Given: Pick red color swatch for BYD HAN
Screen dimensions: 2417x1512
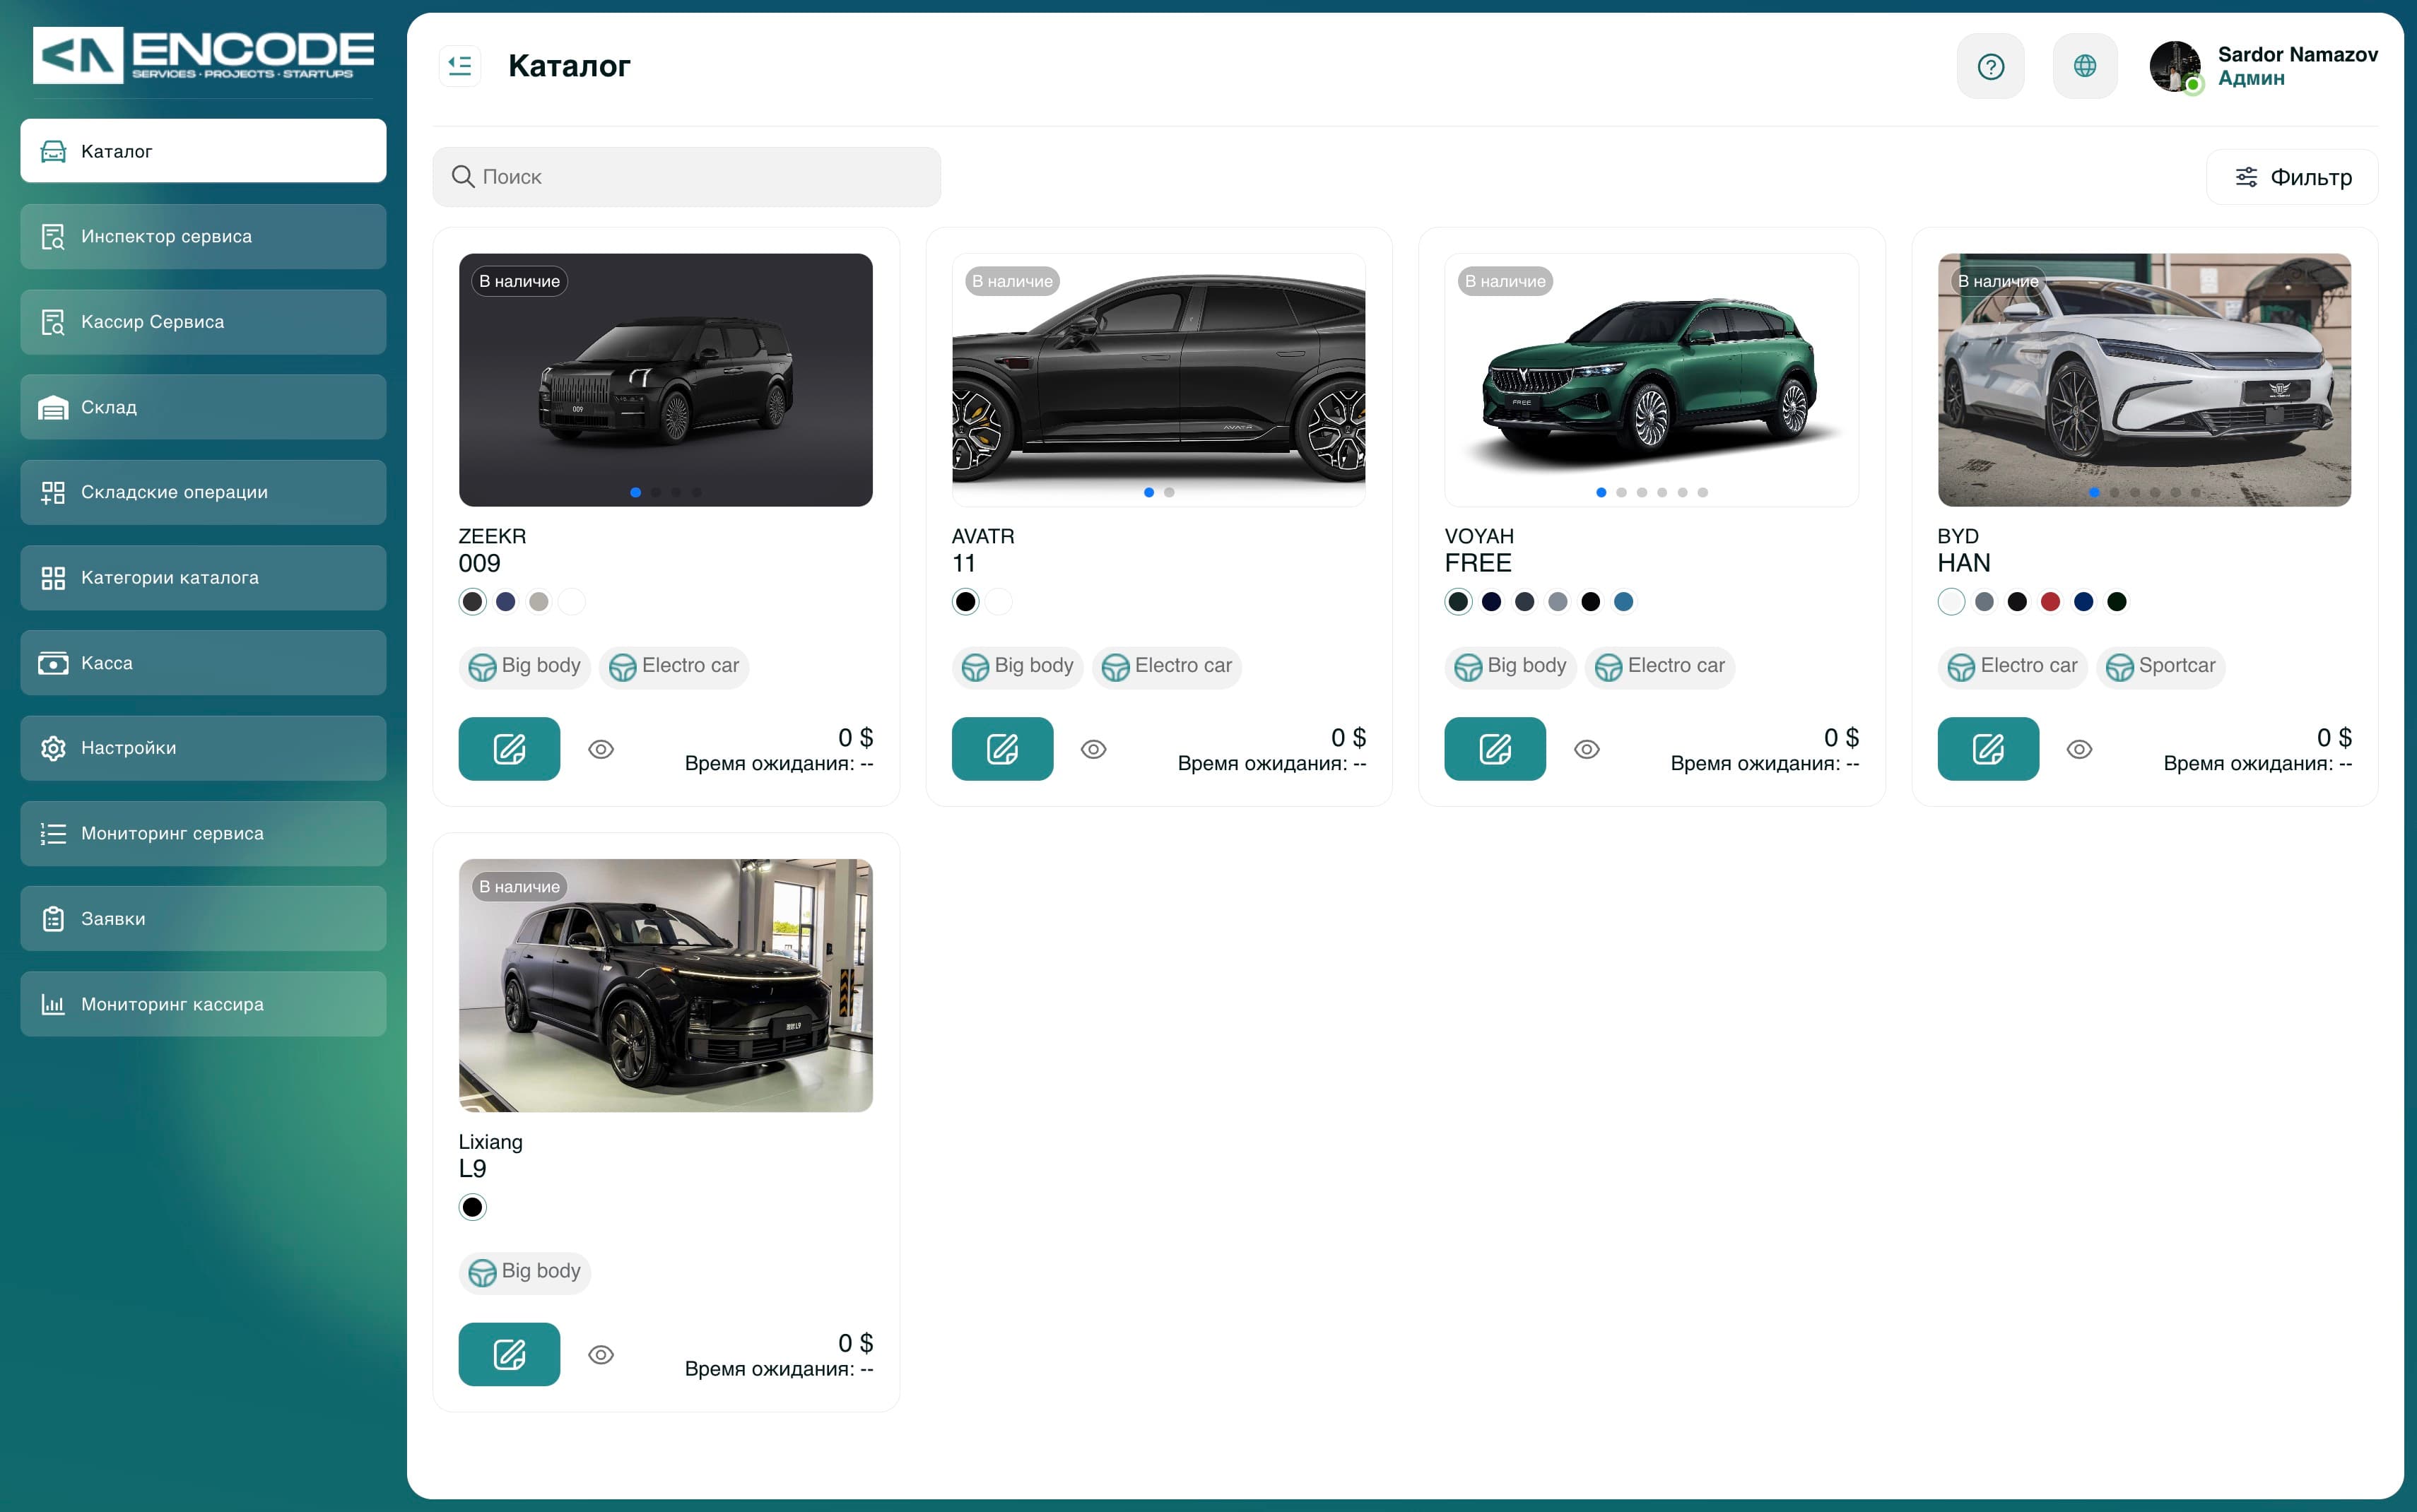Looking at the screenshot, I should (2050, 601).
